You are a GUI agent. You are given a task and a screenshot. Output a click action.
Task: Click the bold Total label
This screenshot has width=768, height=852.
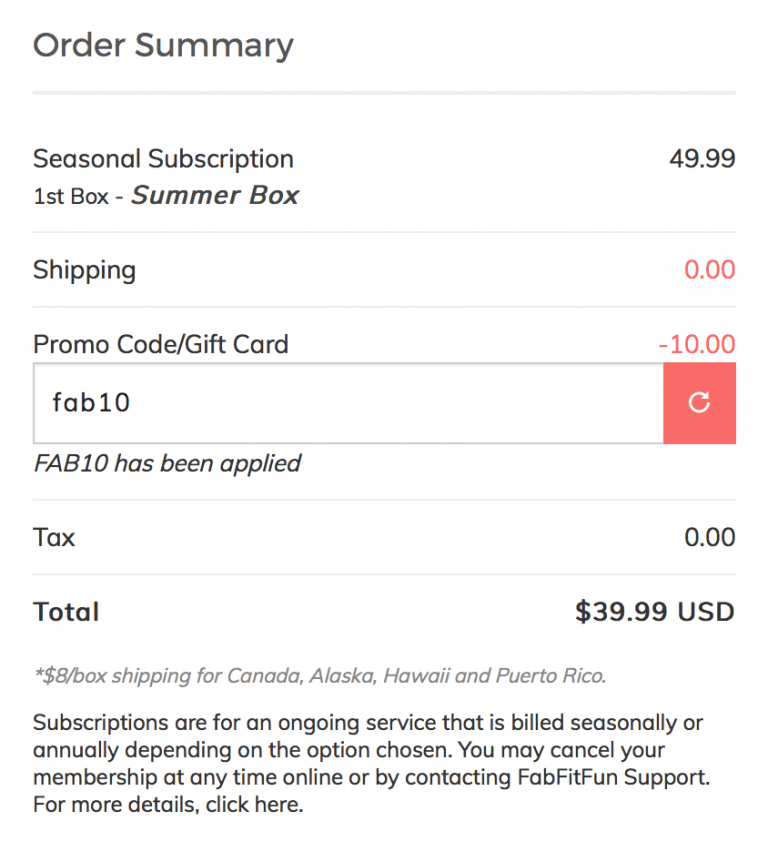pos(66,612)
